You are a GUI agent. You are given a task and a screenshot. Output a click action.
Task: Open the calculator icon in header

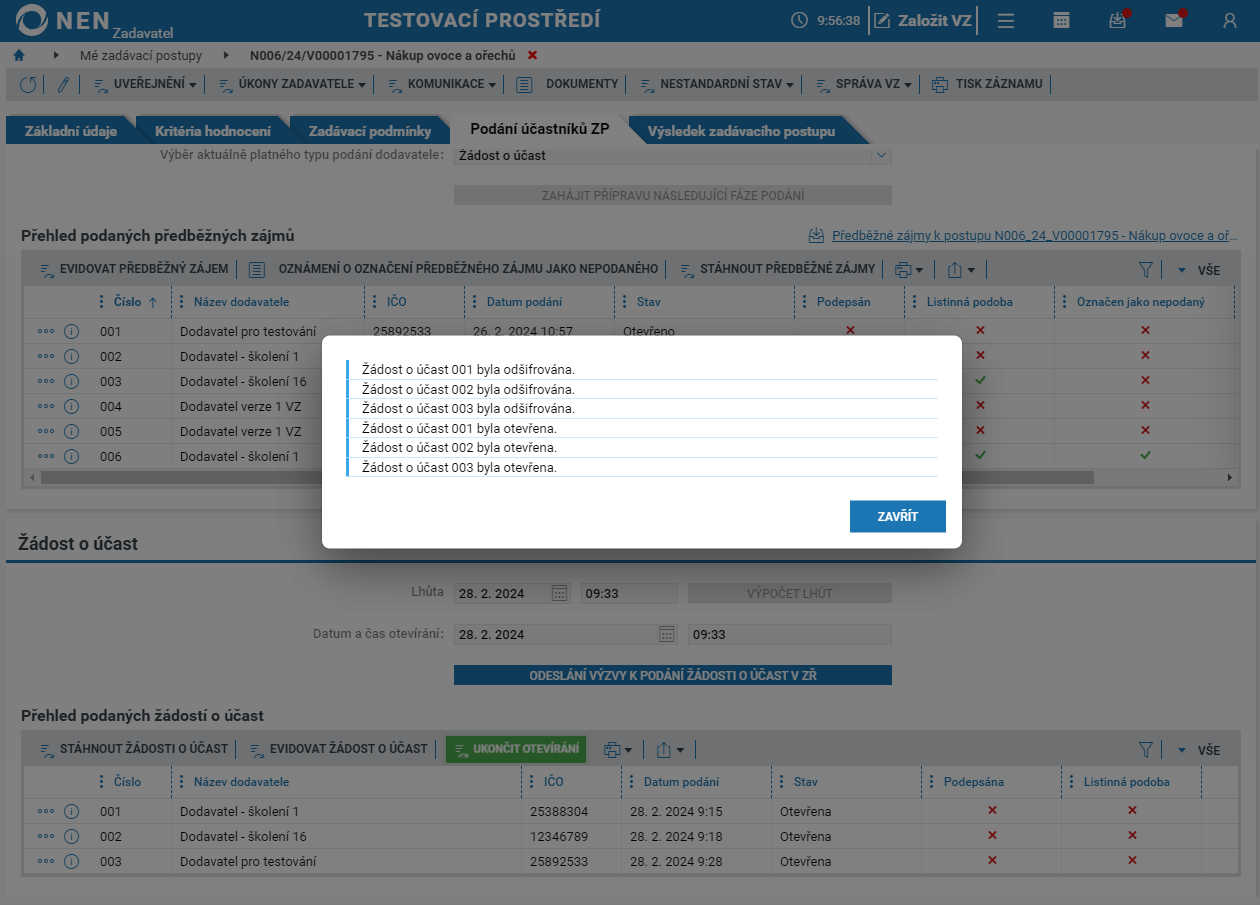1062,20
